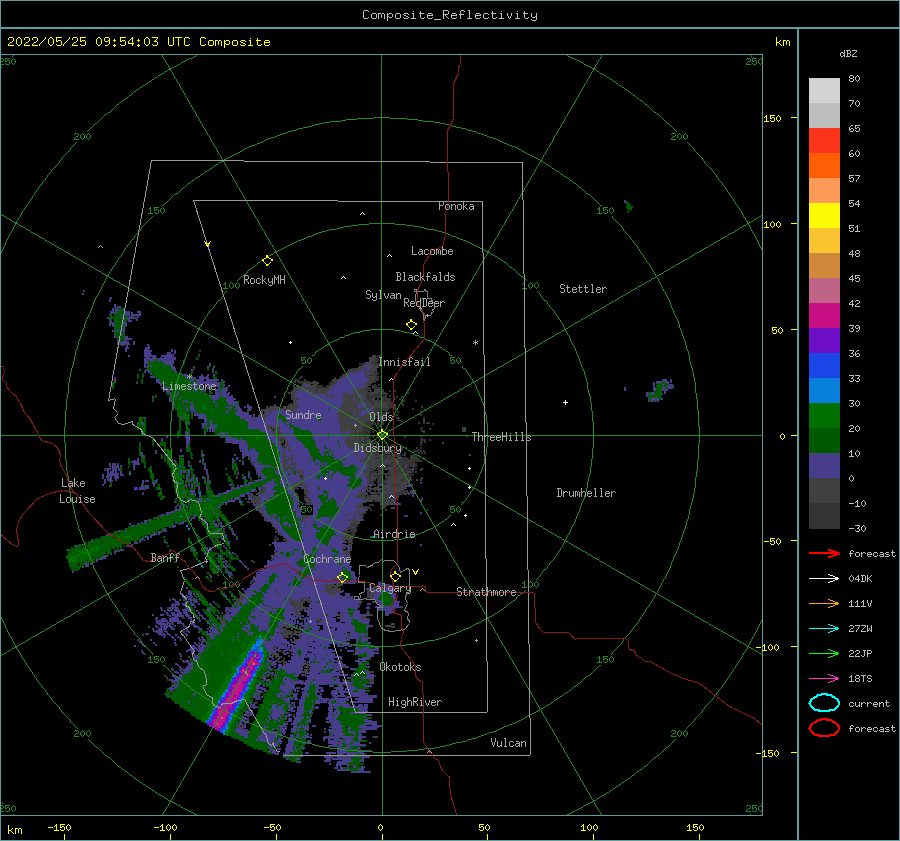900x841 pixels.
Task: Click the Banff label
Action: coord(165,557)
